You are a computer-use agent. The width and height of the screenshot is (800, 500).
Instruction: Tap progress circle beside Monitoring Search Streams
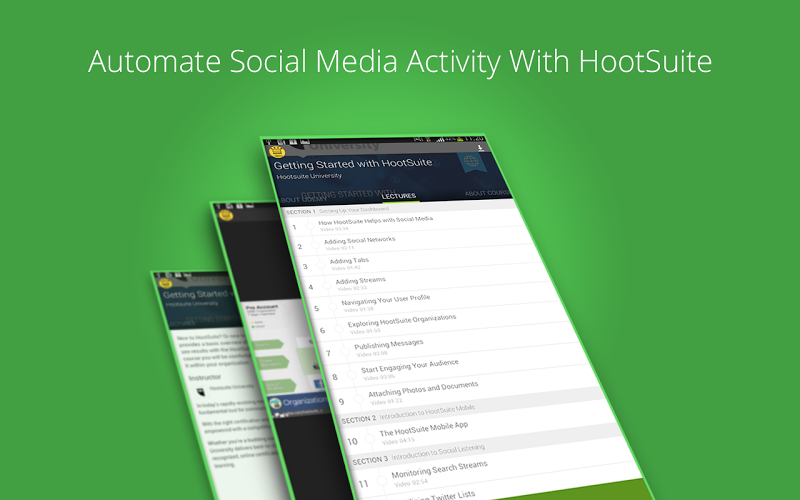pos(381,480)
